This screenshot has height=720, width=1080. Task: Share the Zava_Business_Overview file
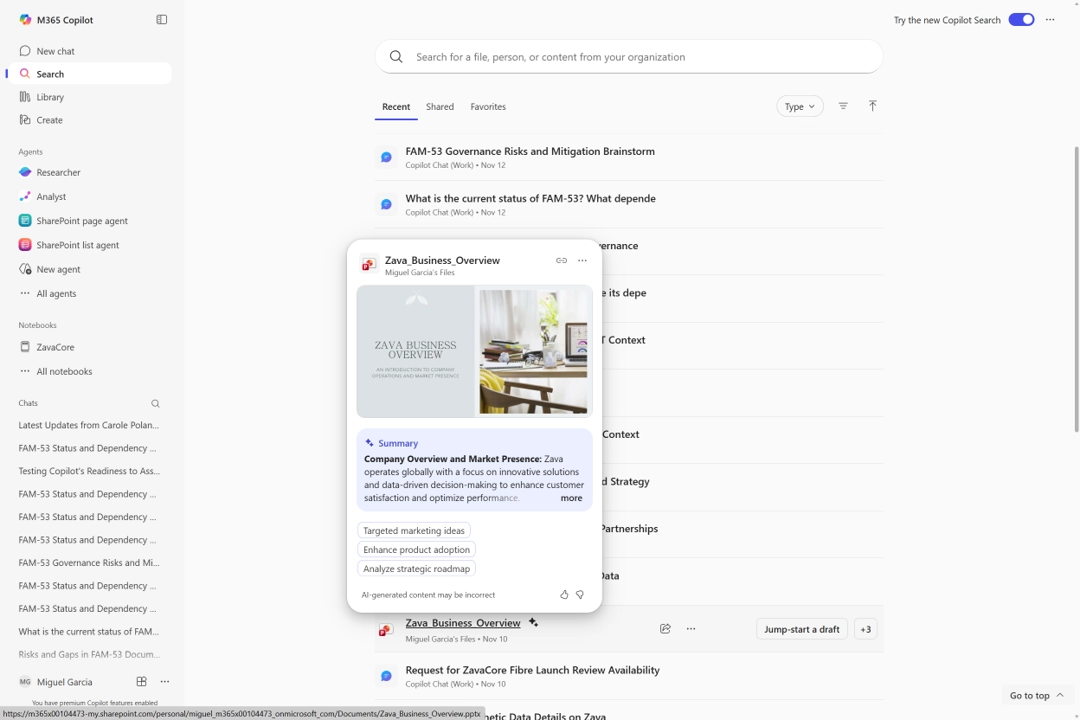tap(665, 629)
